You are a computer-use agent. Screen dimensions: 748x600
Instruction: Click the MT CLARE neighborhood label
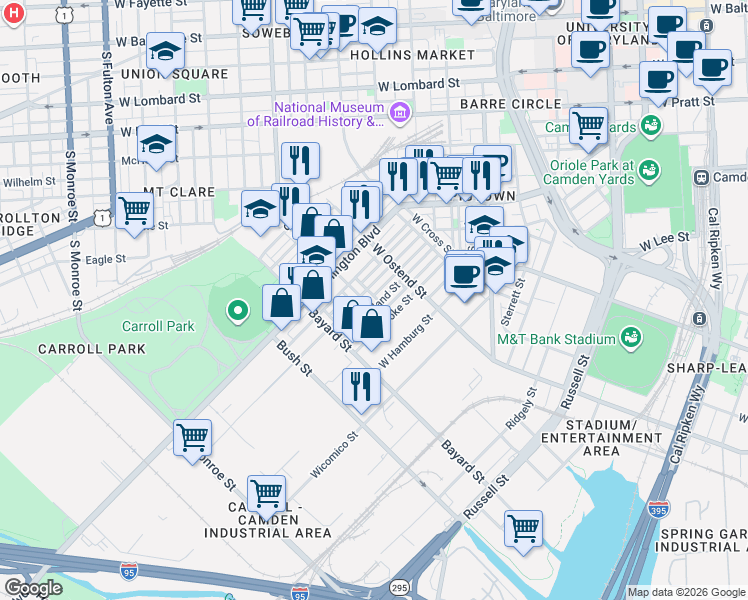point(179,192)
